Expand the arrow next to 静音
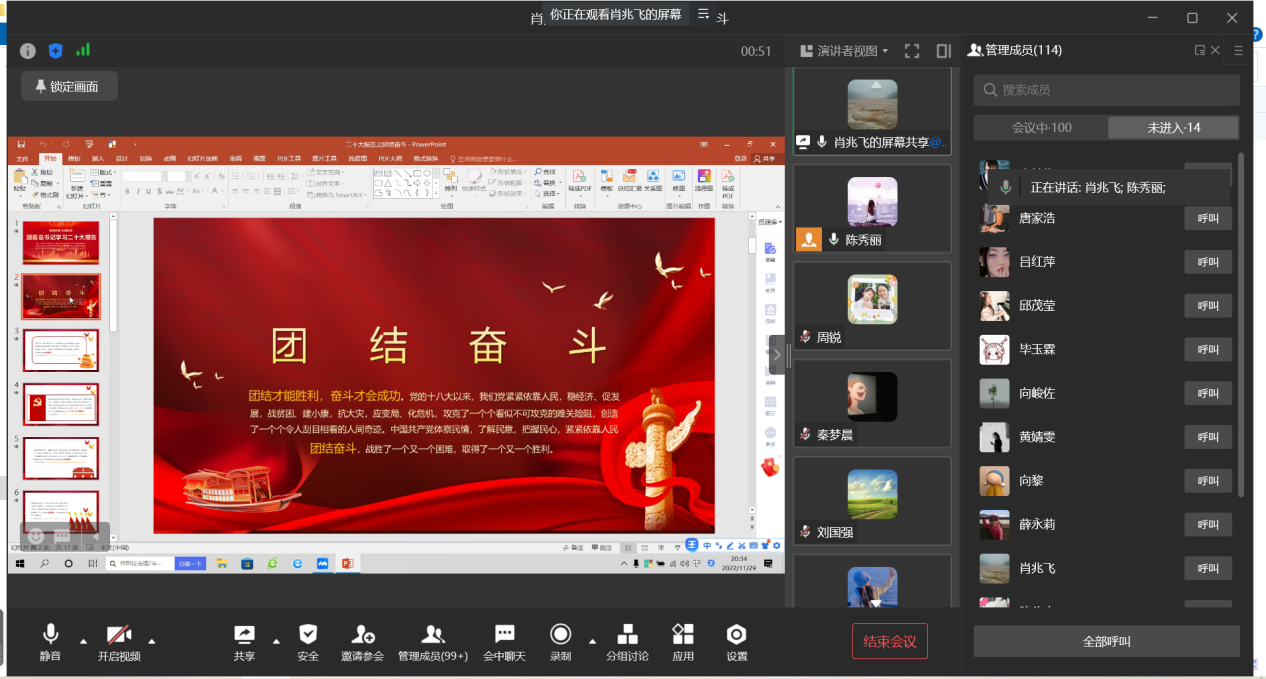Viewport: 1266px width, 679px height. [83, 641]
